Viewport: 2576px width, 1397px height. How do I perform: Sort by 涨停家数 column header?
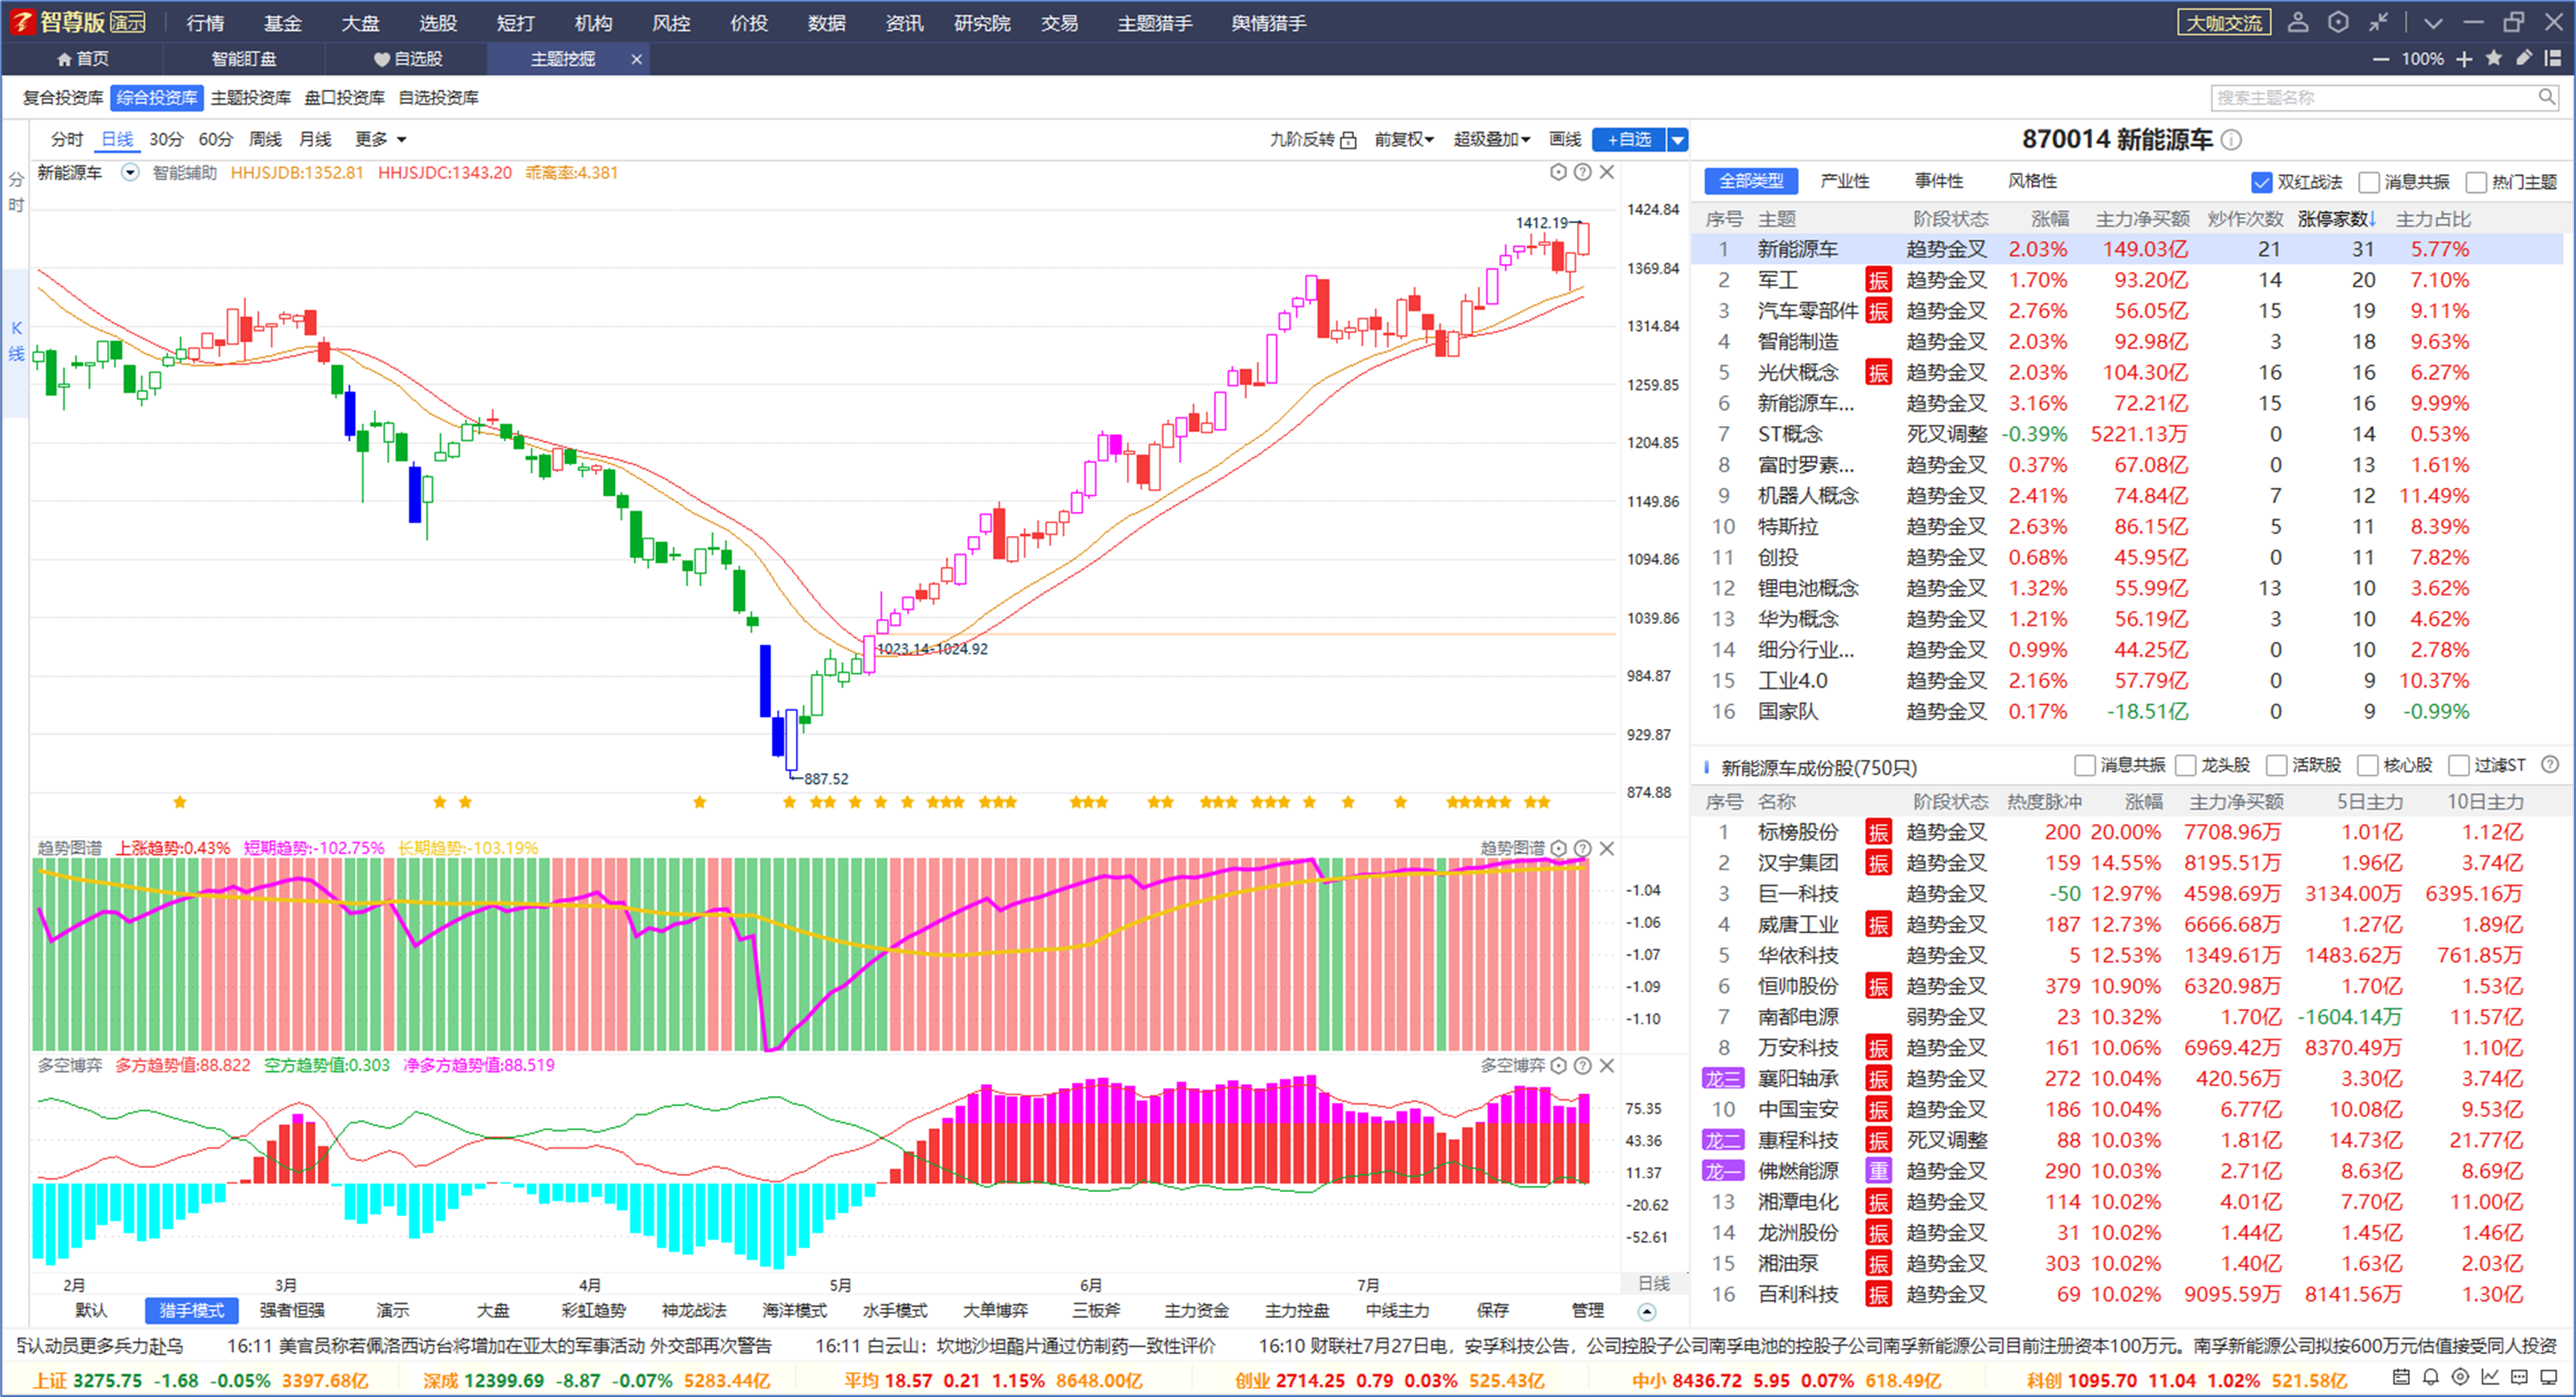(2336, 219)
